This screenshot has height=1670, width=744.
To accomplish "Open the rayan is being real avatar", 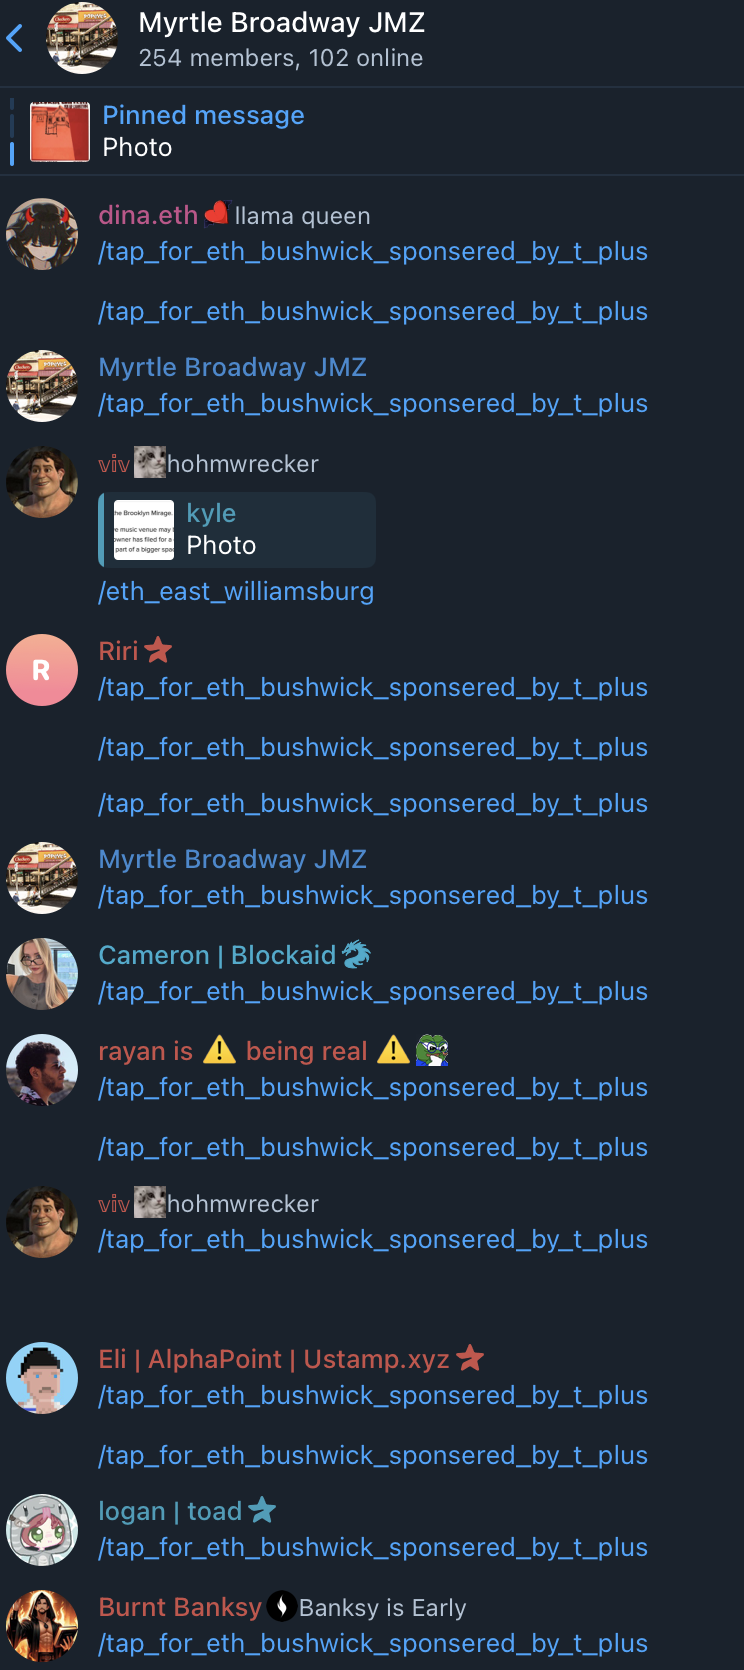I will coord(42,1070).
